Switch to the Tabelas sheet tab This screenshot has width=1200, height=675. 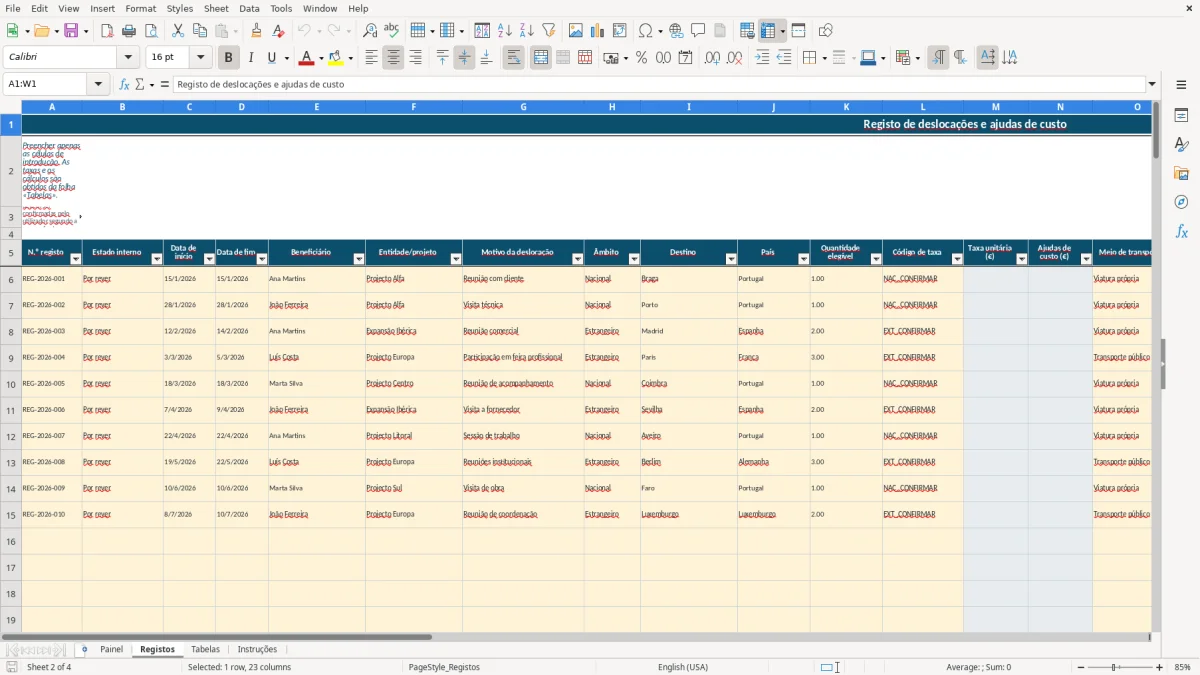[205, 649]
